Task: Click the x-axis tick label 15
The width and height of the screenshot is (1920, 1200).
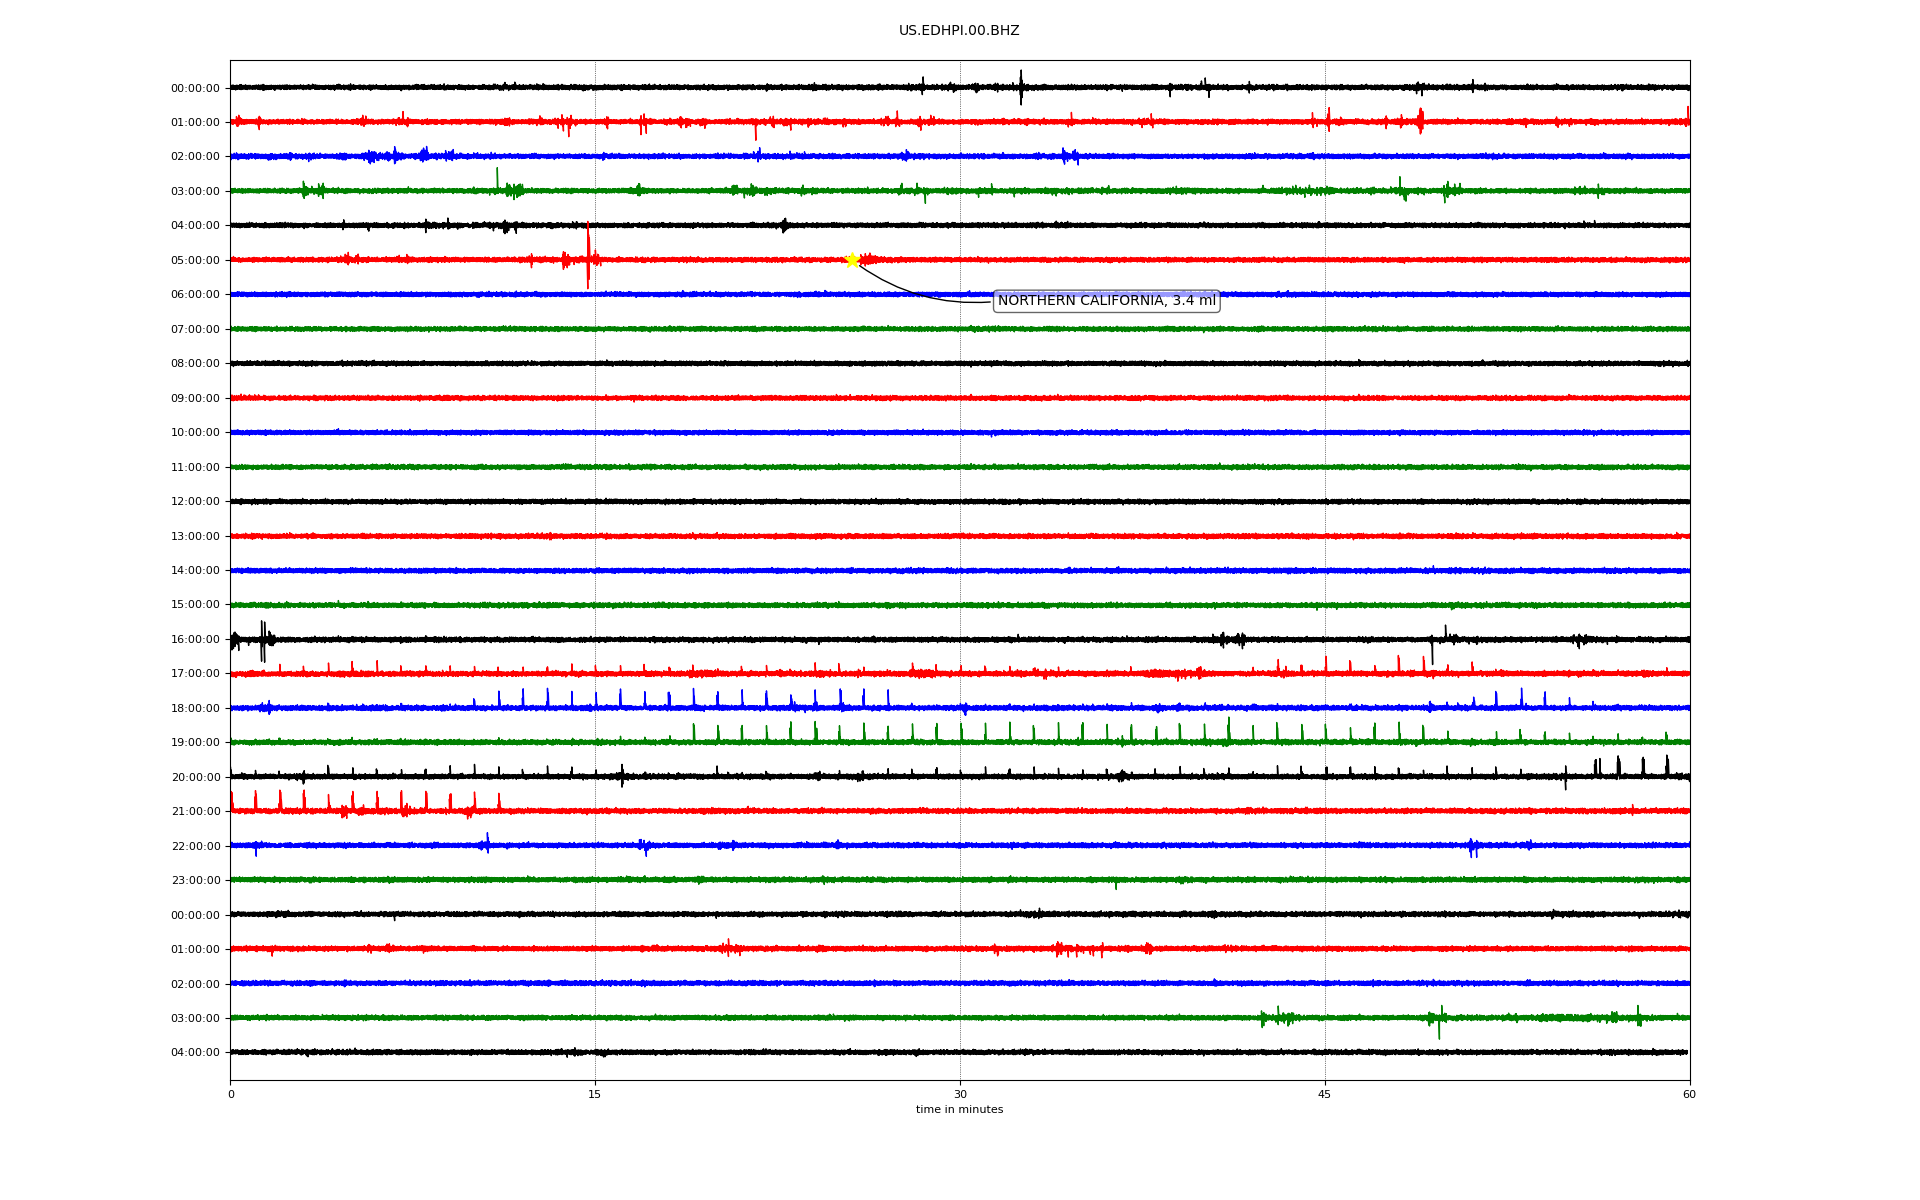Action: (x=595, y=1094)
